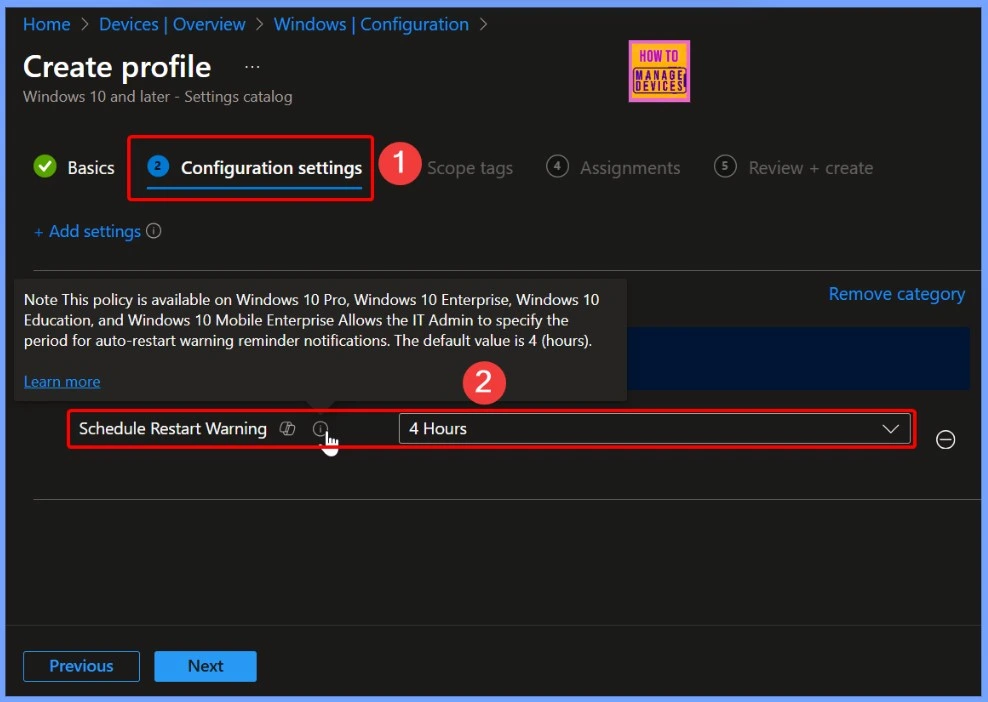Click + Add settings
Image resolution: width=988 pixels, height=702 pixels.
[87, 231]
